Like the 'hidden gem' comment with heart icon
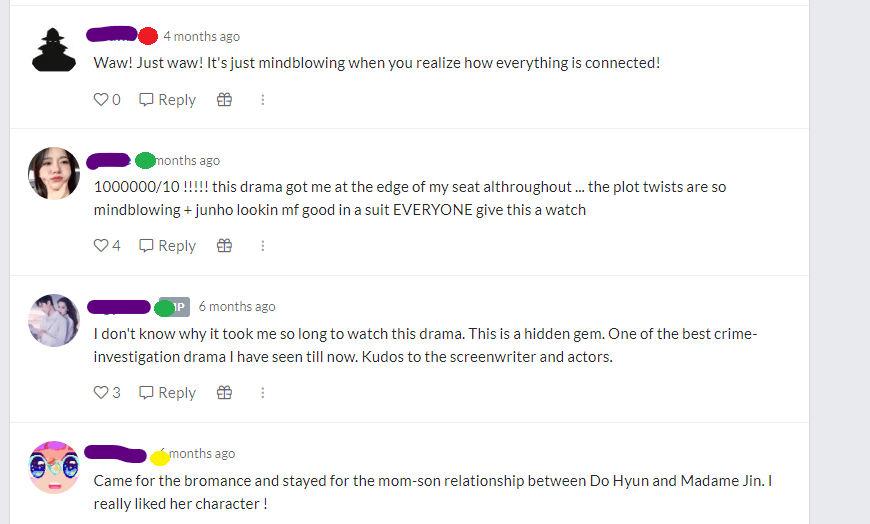870x524 pixels. (x=100, y=392)
